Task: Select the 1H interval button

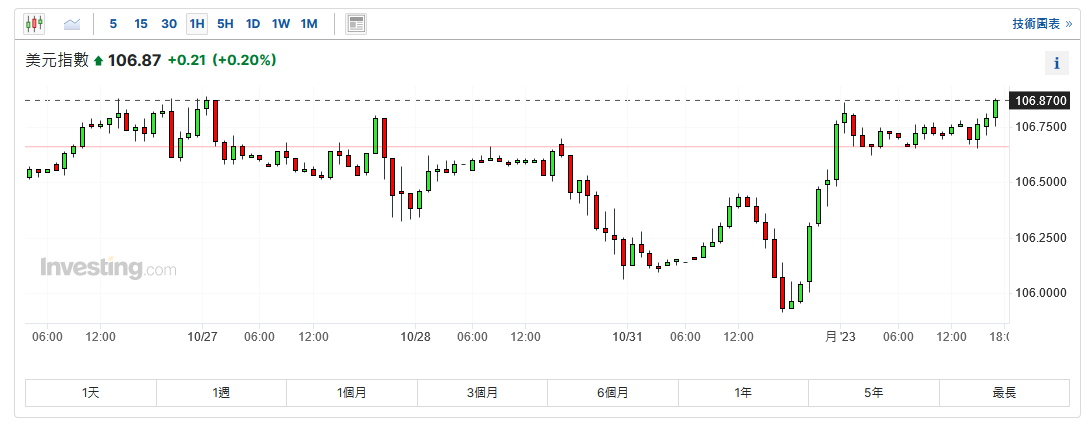Action: 197,23
